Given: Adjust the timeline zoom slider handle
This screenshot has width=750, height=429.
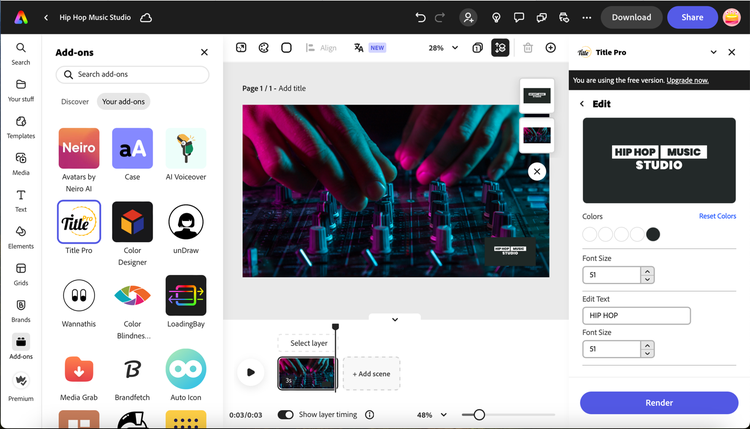Looking at the screenshot, I should tap(479, 415).
